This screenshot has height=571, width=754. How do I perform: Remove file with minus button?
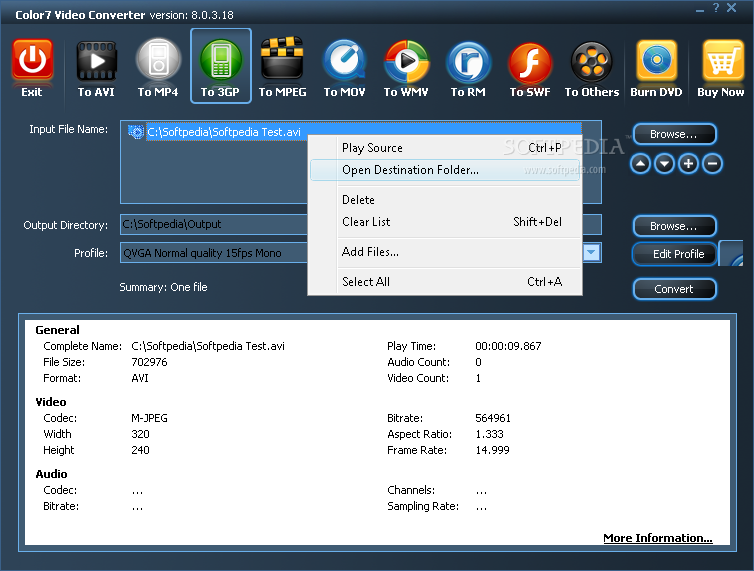(712, 164)
